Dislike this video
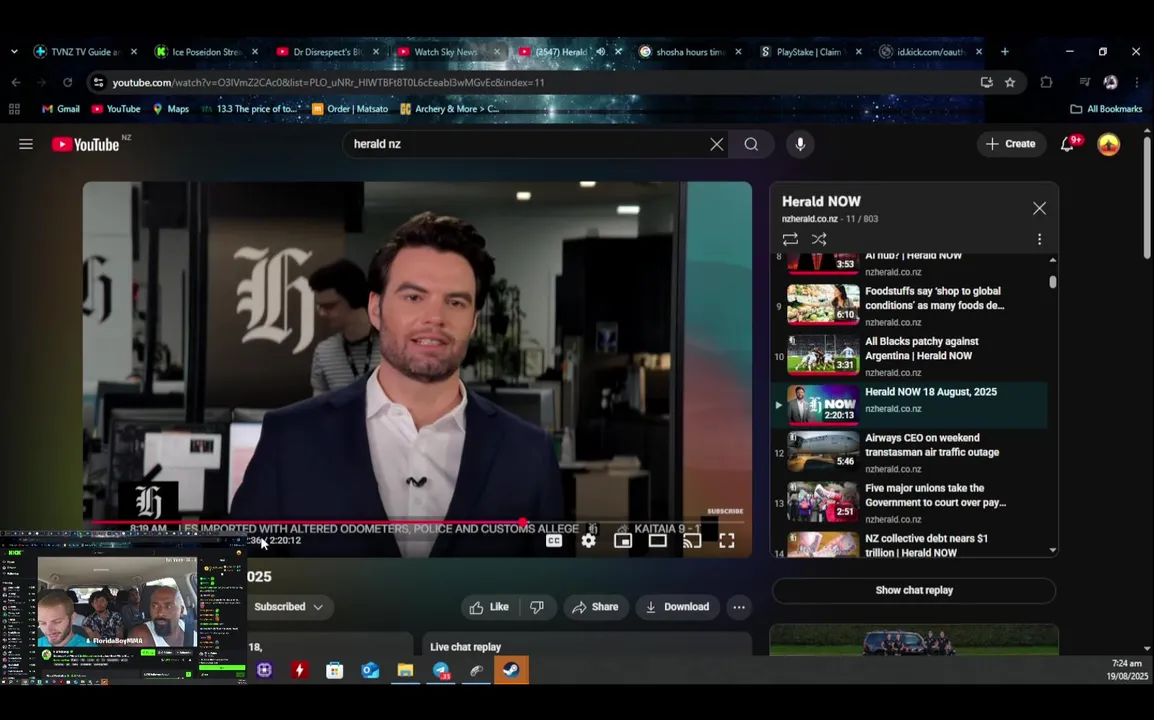Image resolution: width=1154 pixels, height=720 pixels. tap(537, 607)
